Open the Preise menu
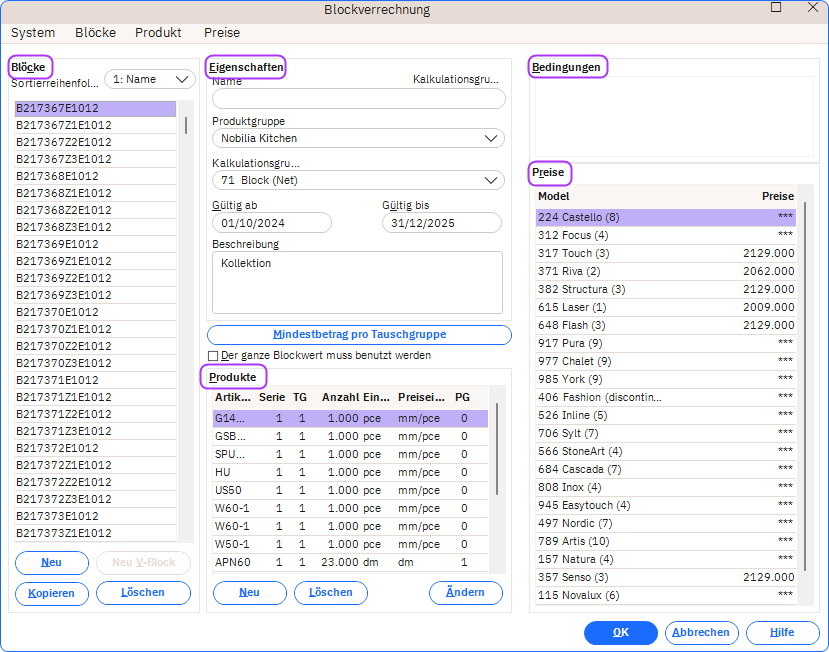 221,33
